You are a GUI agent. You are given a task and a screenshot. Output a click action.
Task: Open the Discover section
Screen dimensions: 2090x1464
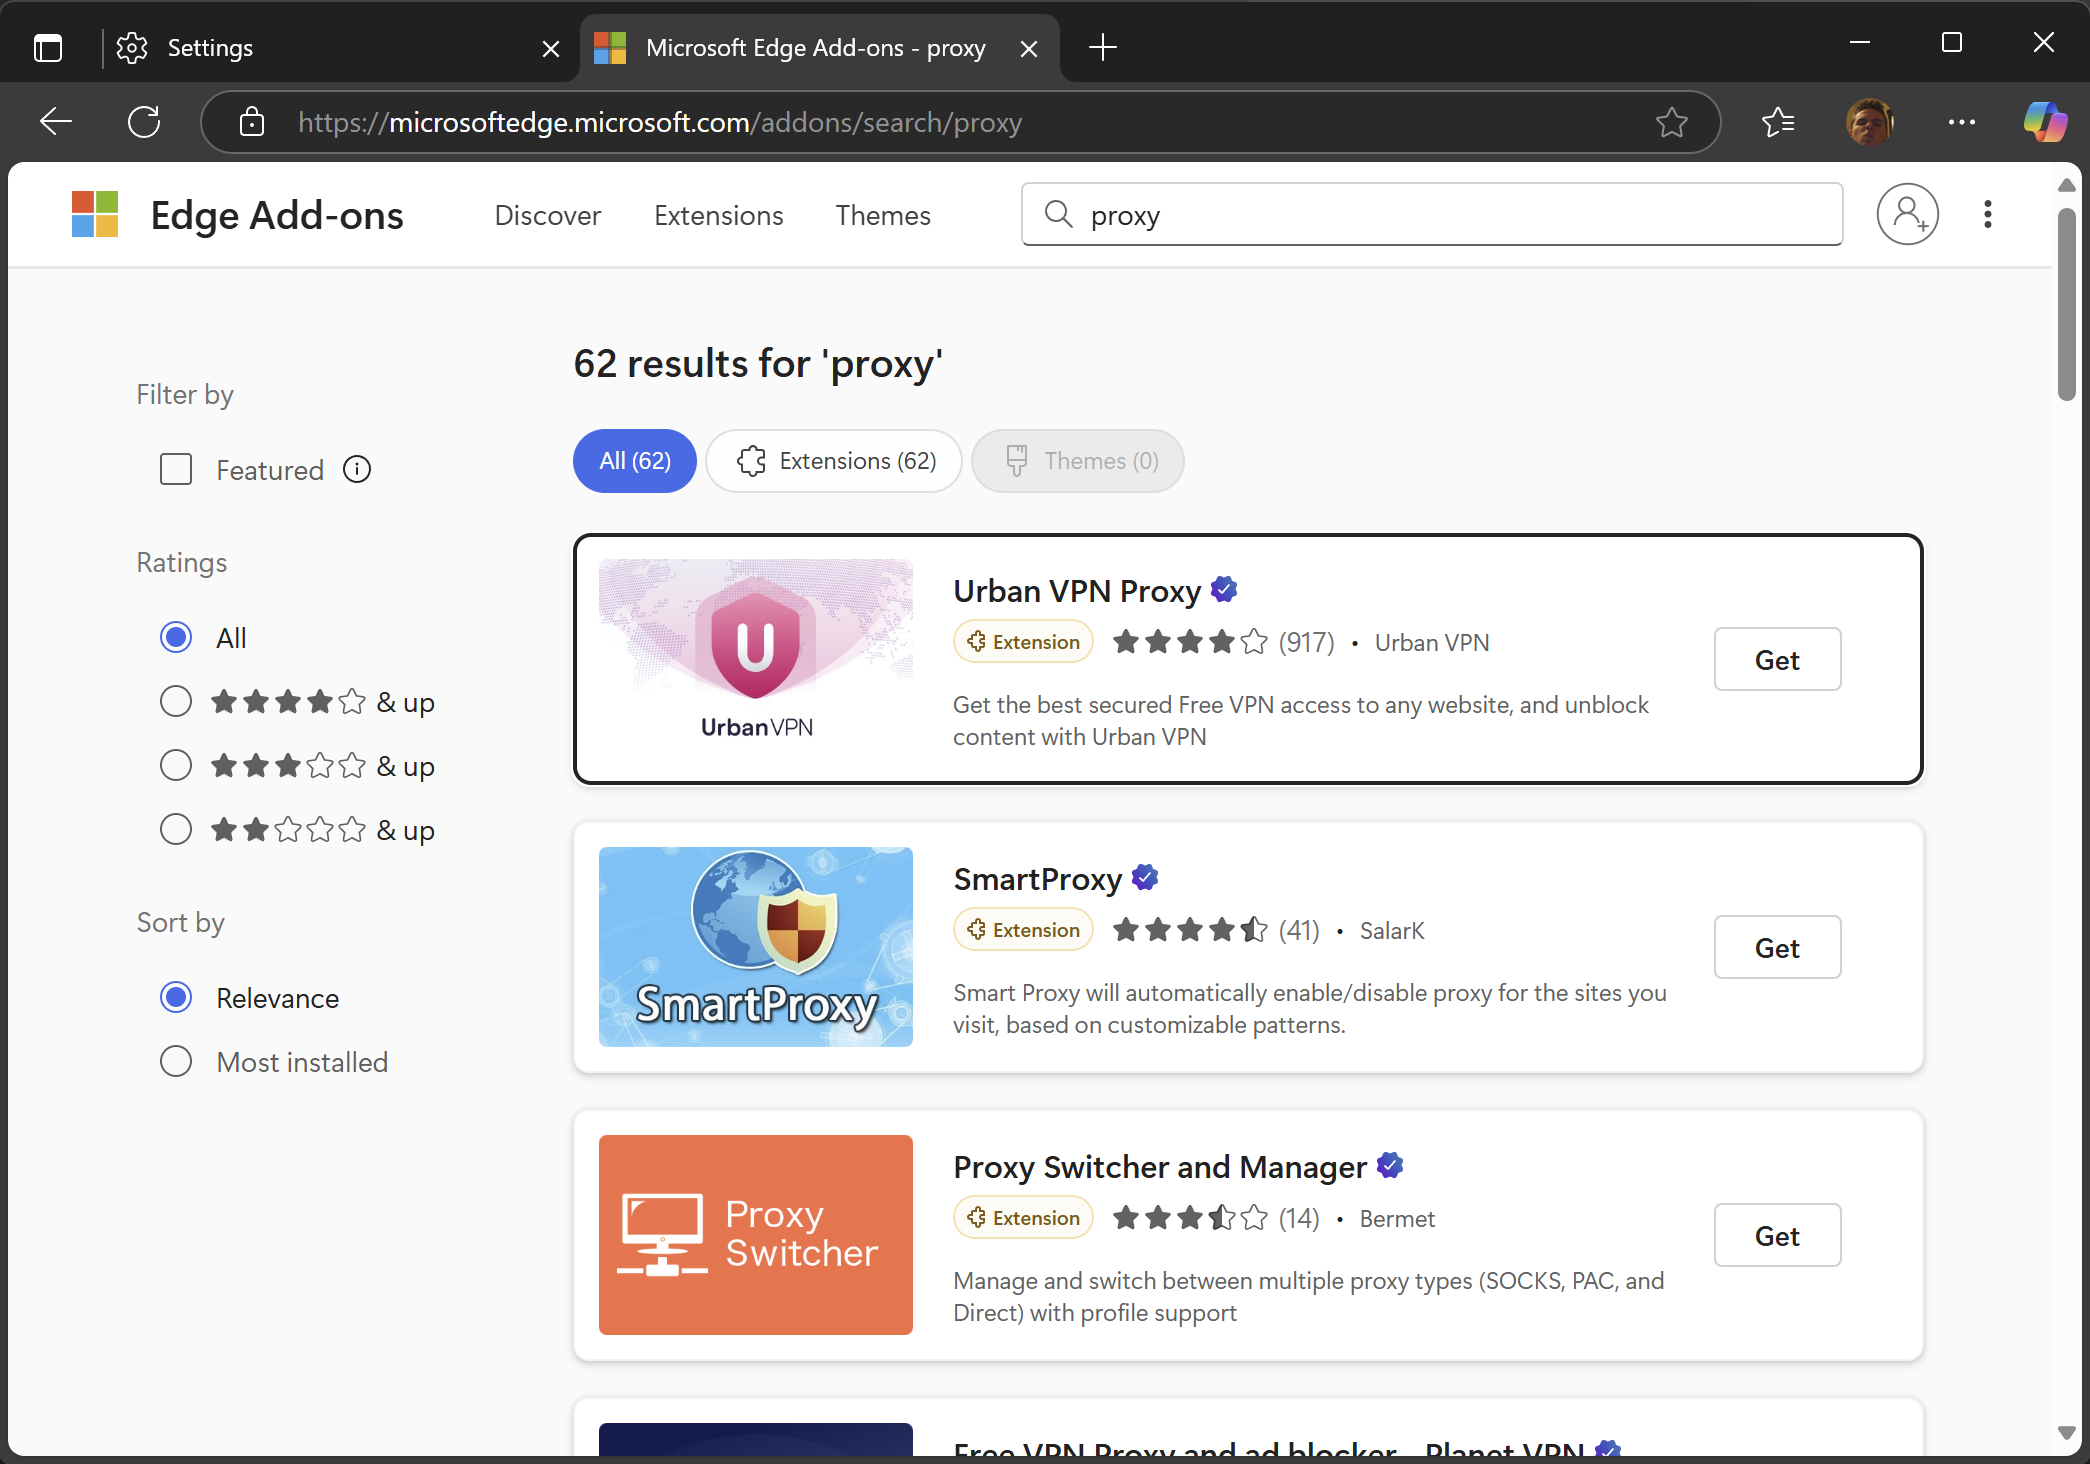[548, 215]
